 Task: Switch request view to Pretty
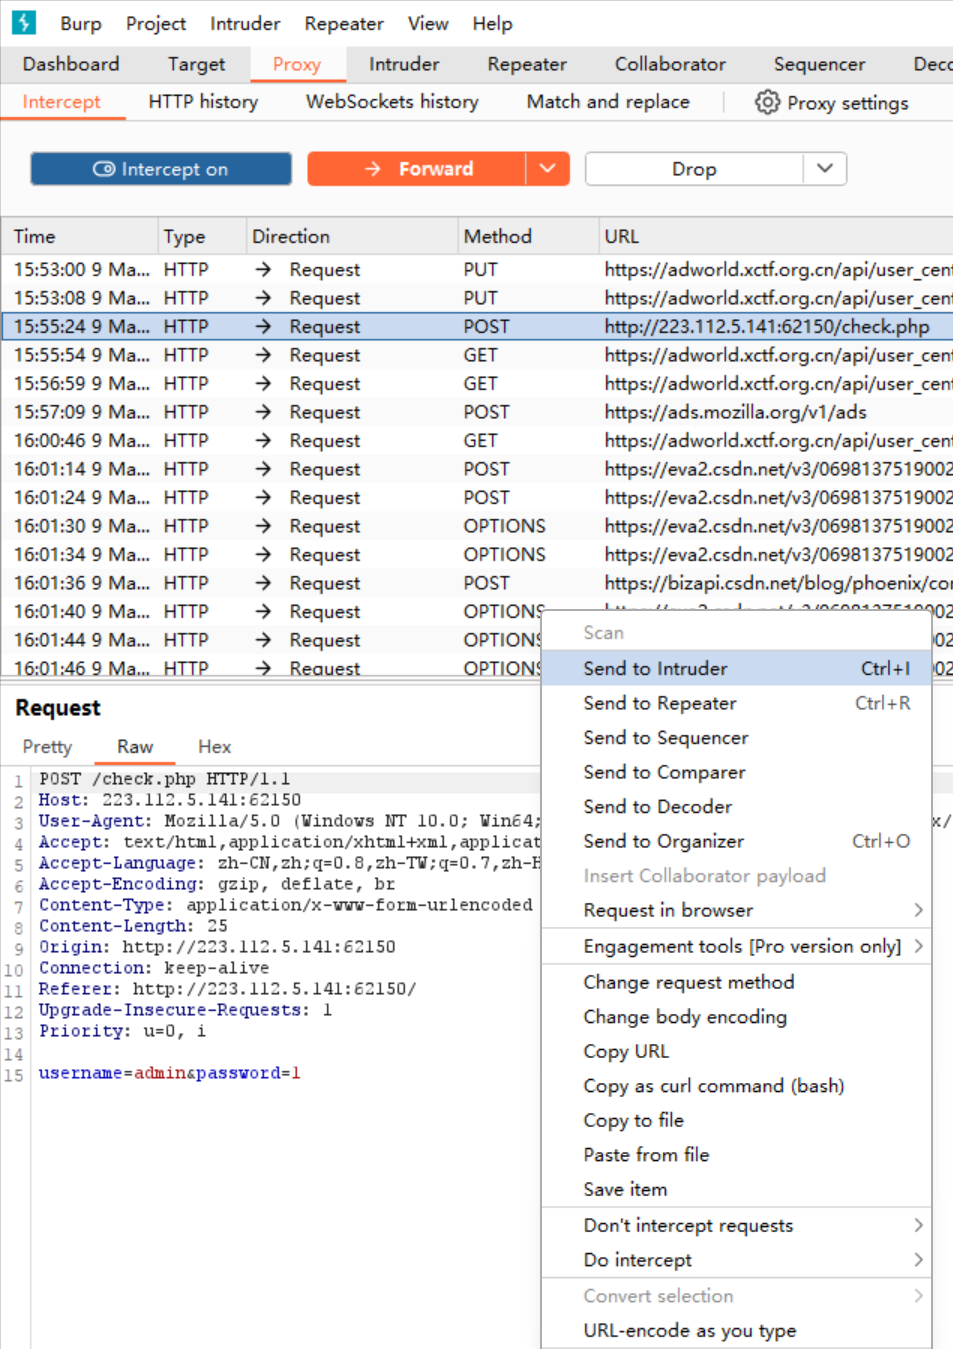(47, 747)
